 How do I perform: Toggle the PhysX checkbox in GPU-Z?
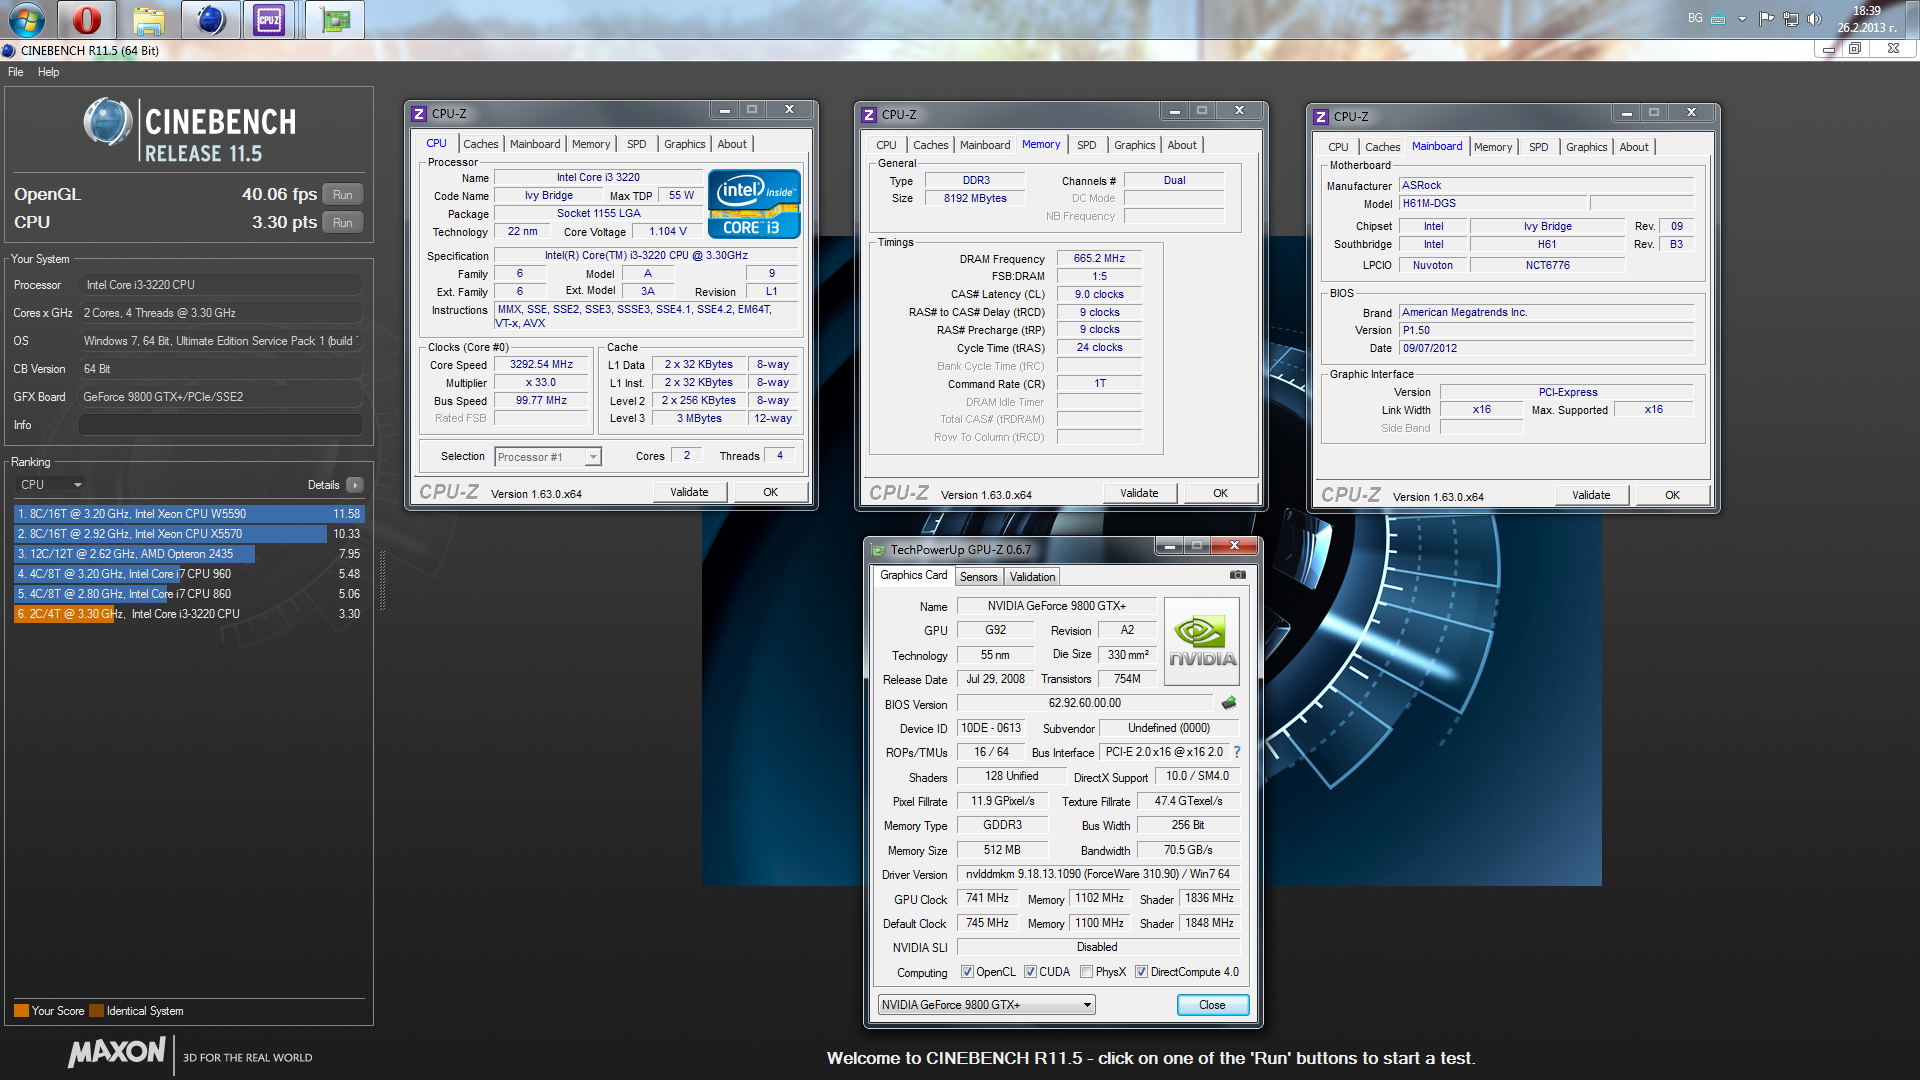point(1086,972)
